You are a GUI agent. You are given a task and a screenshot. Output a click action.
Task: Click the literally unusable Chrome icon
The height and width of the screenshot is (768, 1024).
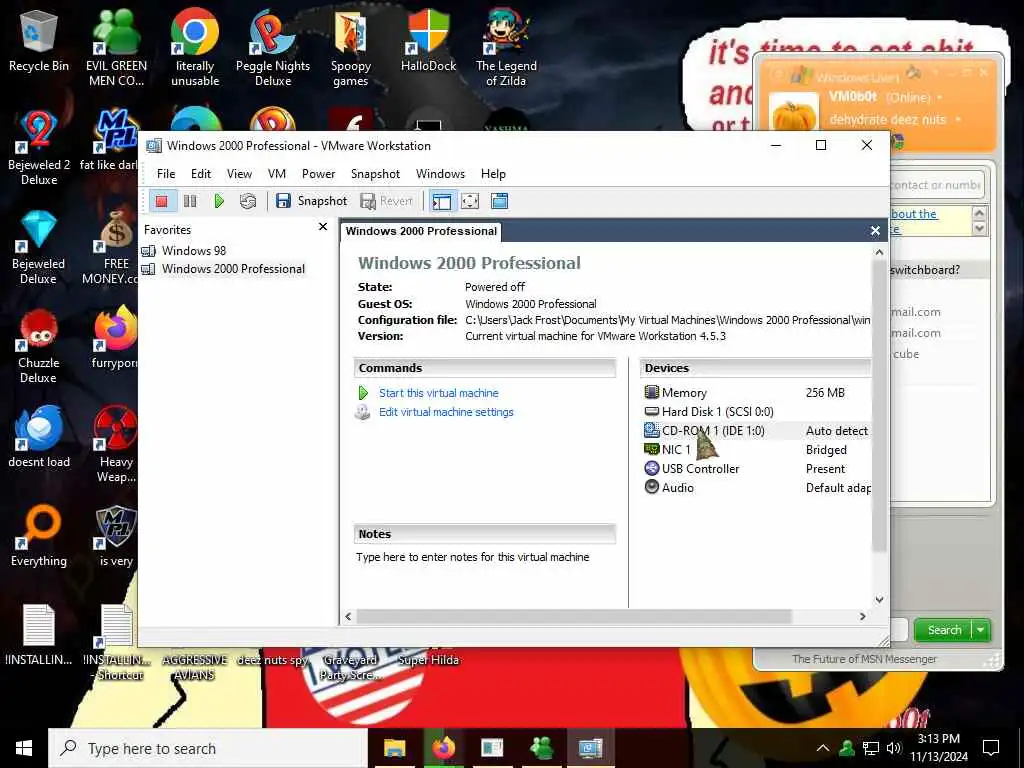[x=195, y=48]
